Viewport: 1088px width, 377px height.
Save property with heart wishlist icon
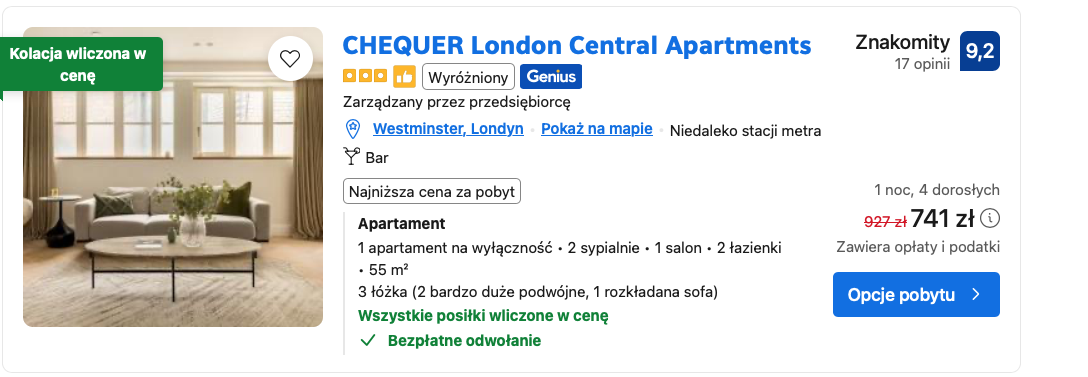pos(289,59)
